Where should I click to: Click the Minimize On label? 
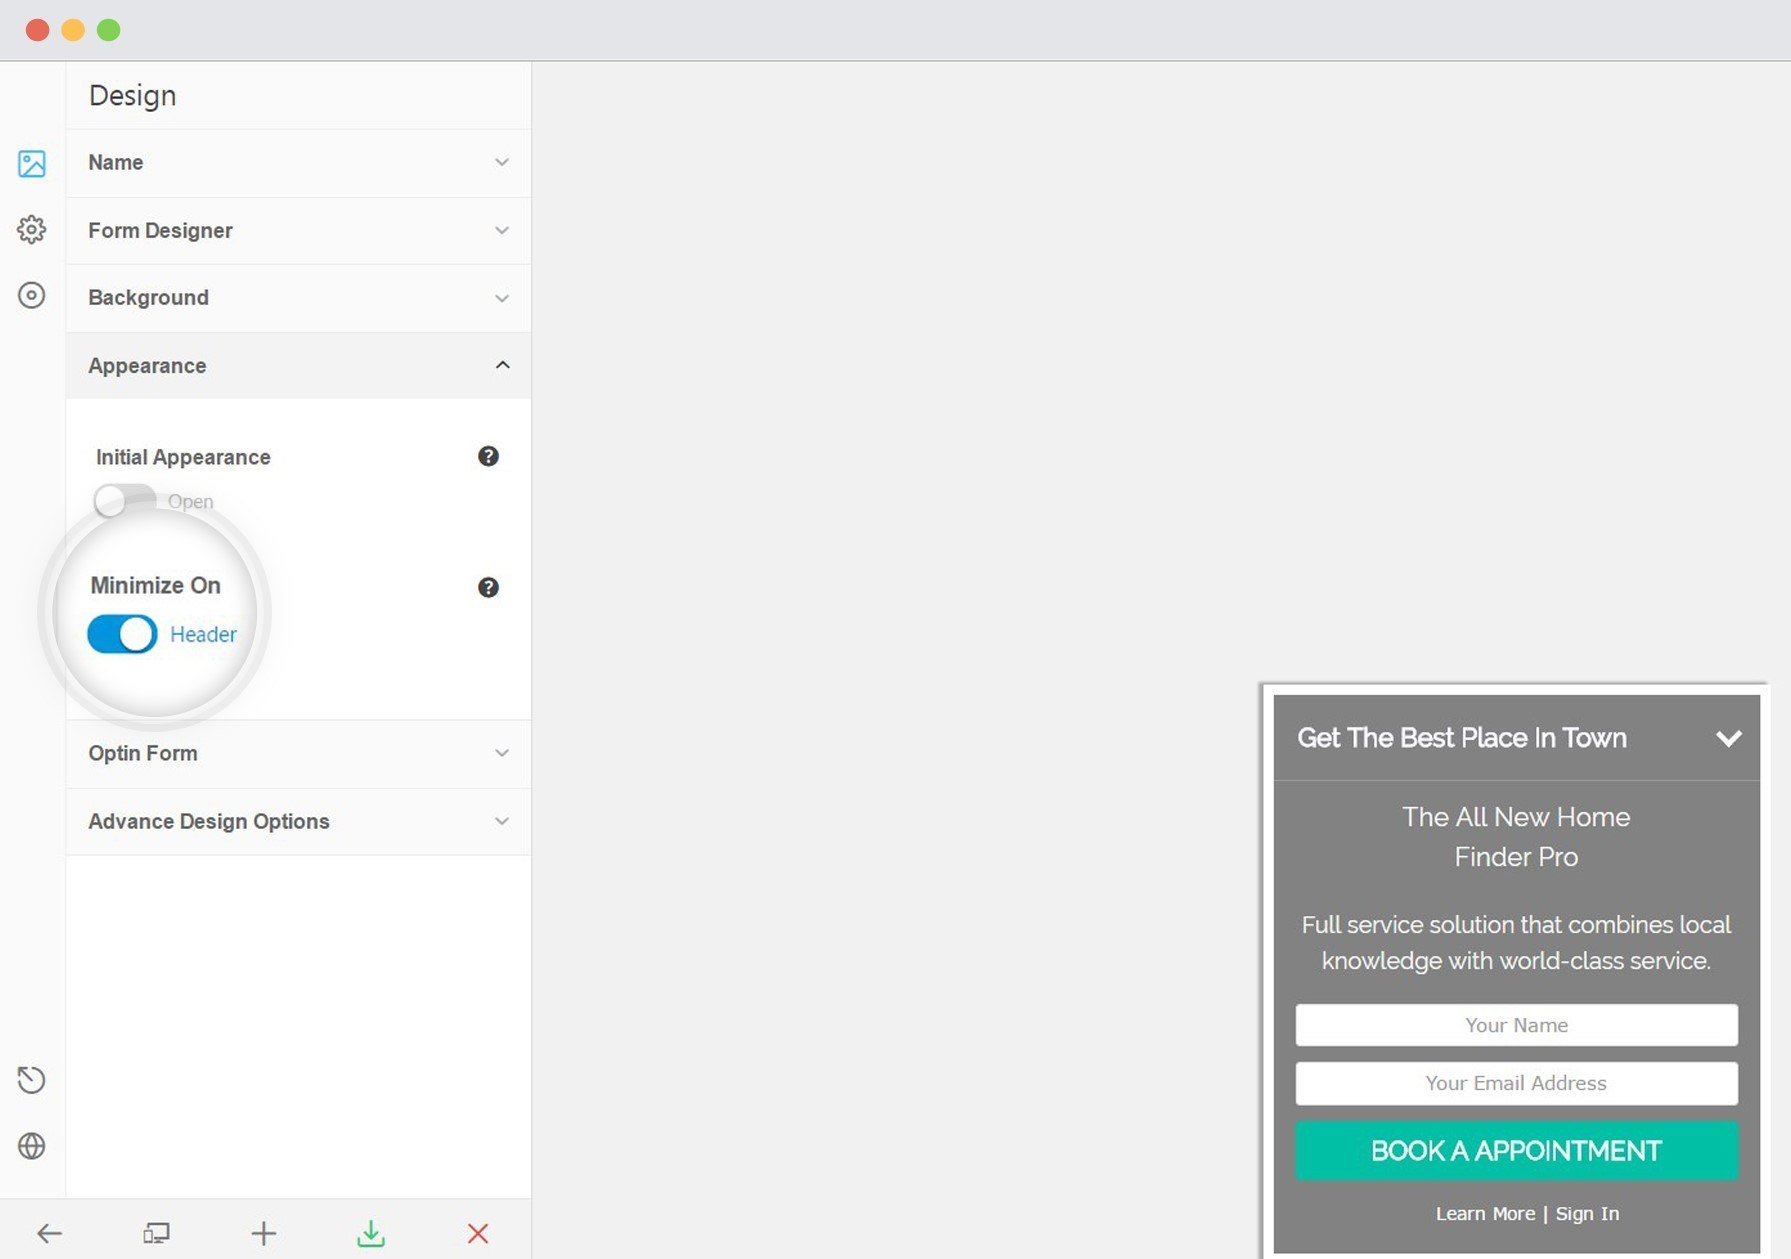pos(155,585)
